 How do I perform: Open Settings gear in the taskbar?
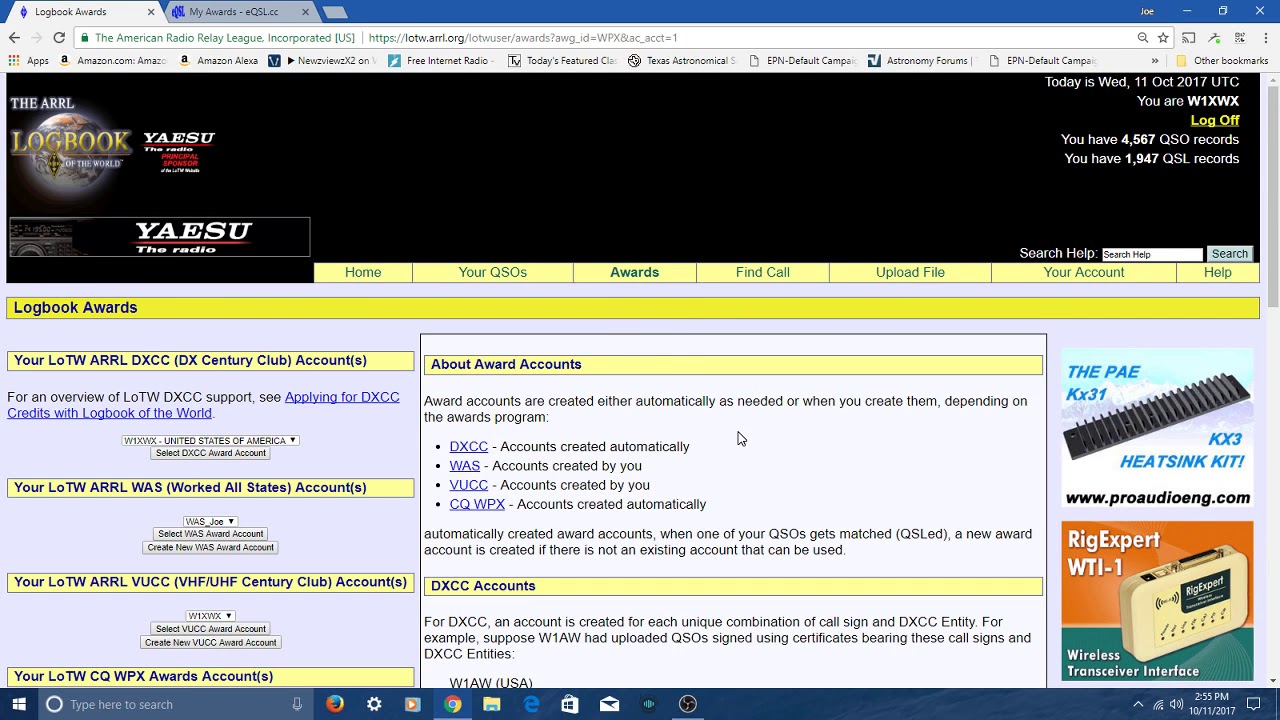tap(374, 704)
